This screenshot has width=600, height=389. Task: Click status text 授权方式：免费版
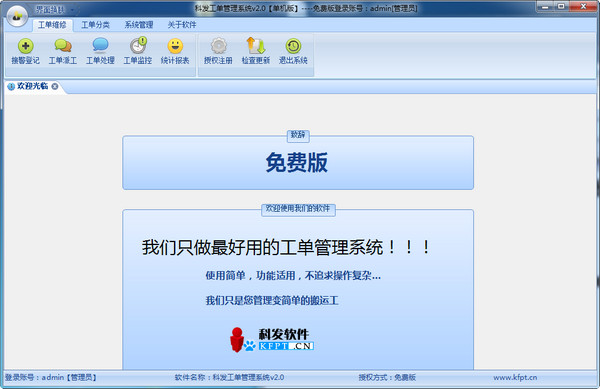tap(387, 378)
